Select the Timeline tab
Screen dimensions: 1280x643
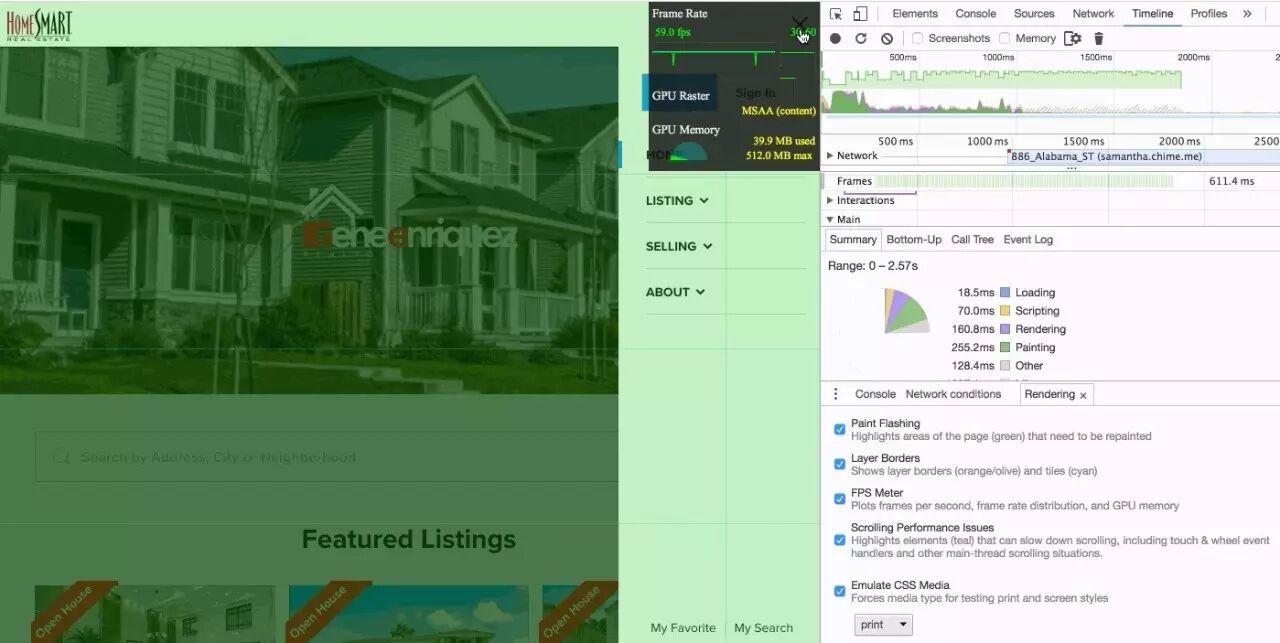tap(1152, 14)
